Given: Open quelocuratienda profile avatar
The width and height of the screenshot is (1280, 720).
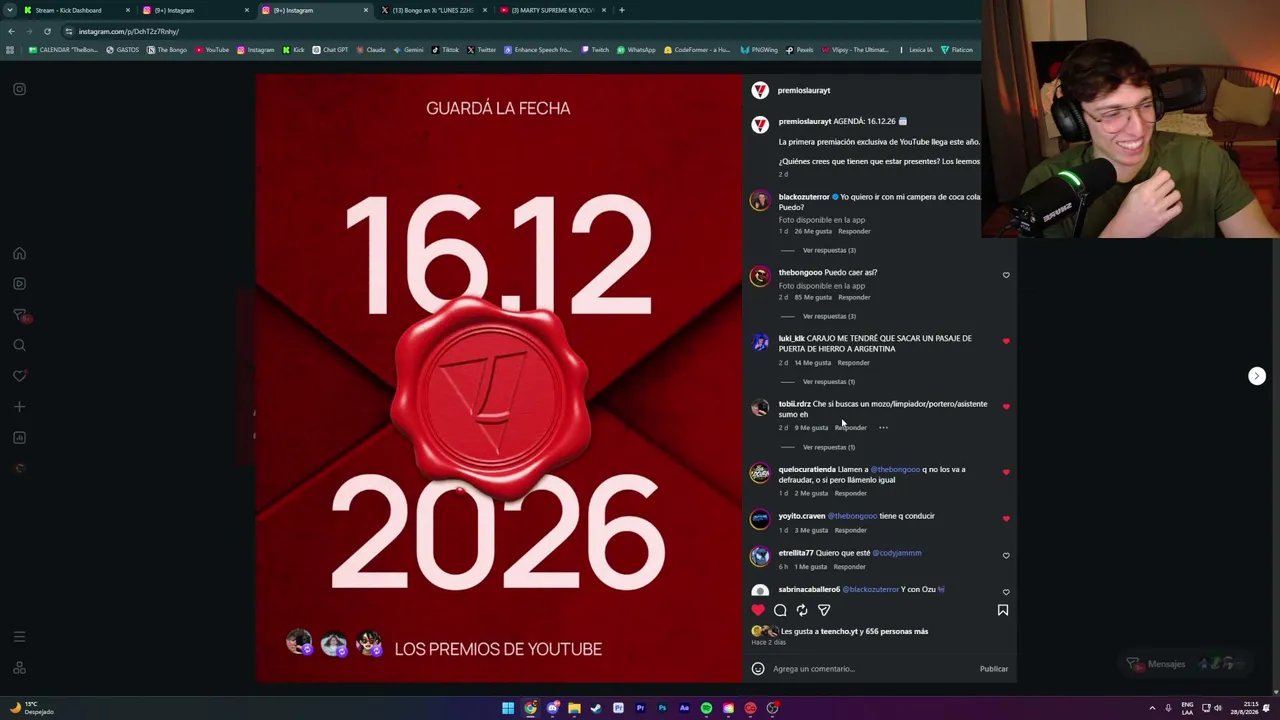Looking at the screenshot, I should pos(760,473).
